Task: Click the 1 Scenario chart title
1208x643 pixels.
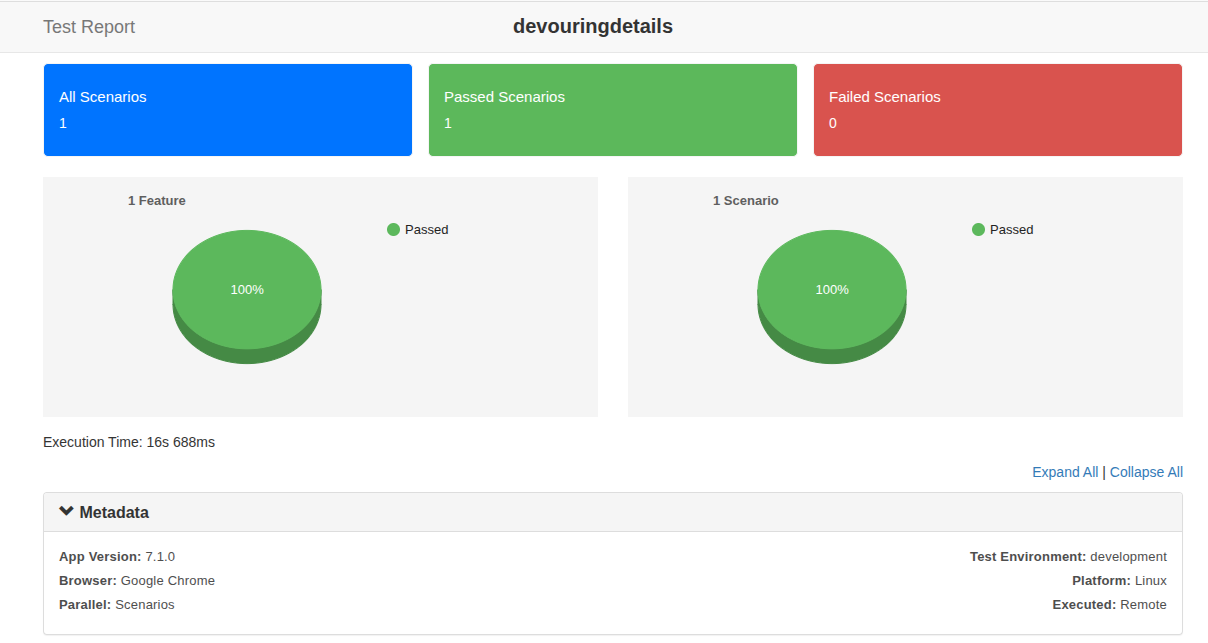Action: (746, 200)
